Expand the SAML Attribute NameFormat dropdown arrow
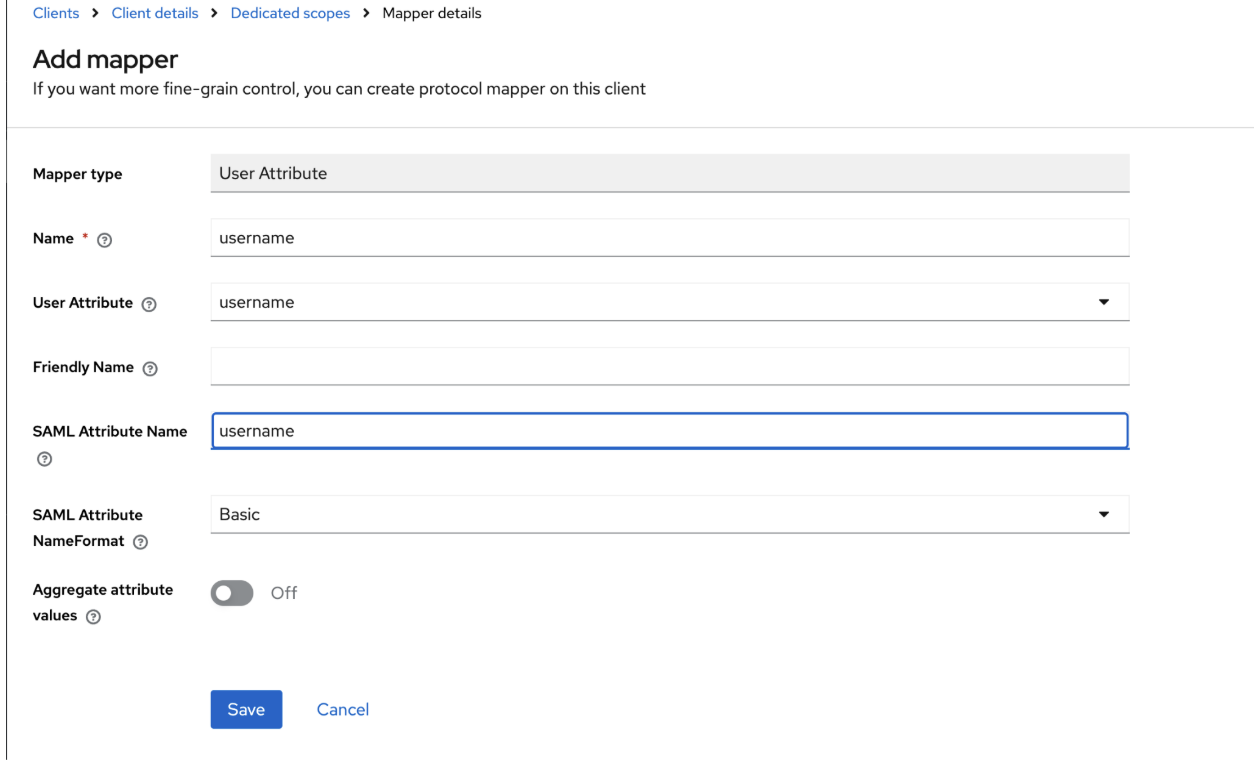Viewport: 1256px width, 760px height. click(x=1104, y=514)
